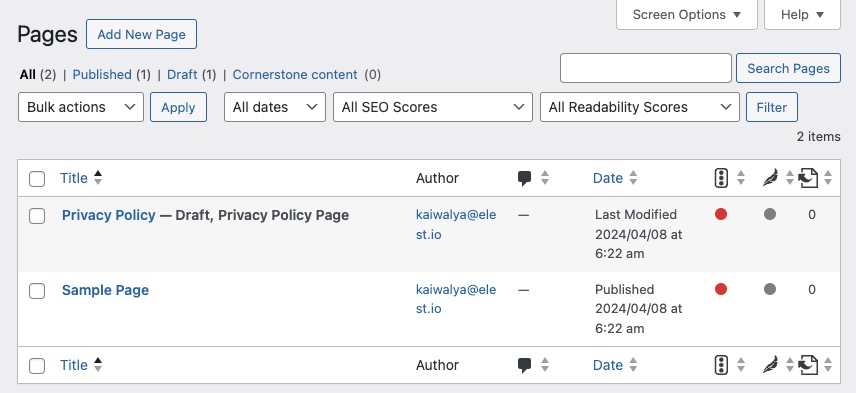The width and height of the screenshot is (856, 393).
Task: Click comments bubble icon in table footer
Action: 525,365
